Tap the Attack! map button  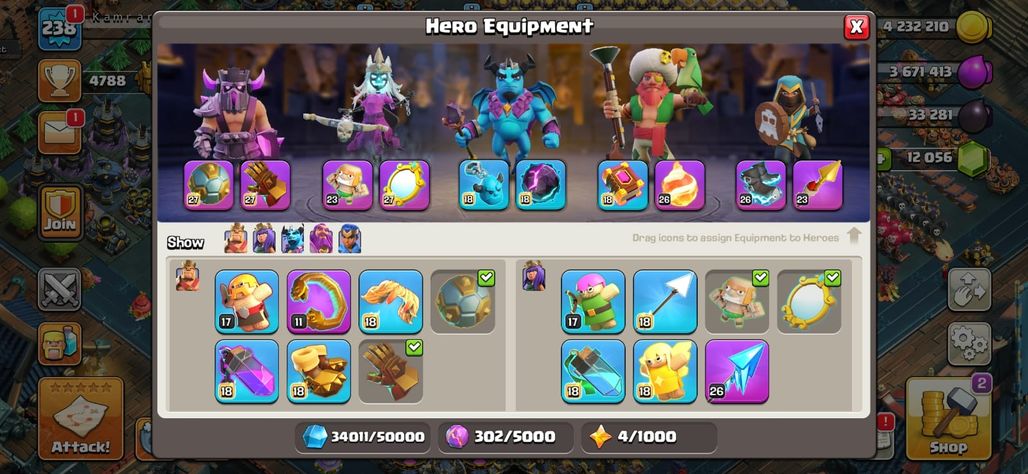(81, 418)
